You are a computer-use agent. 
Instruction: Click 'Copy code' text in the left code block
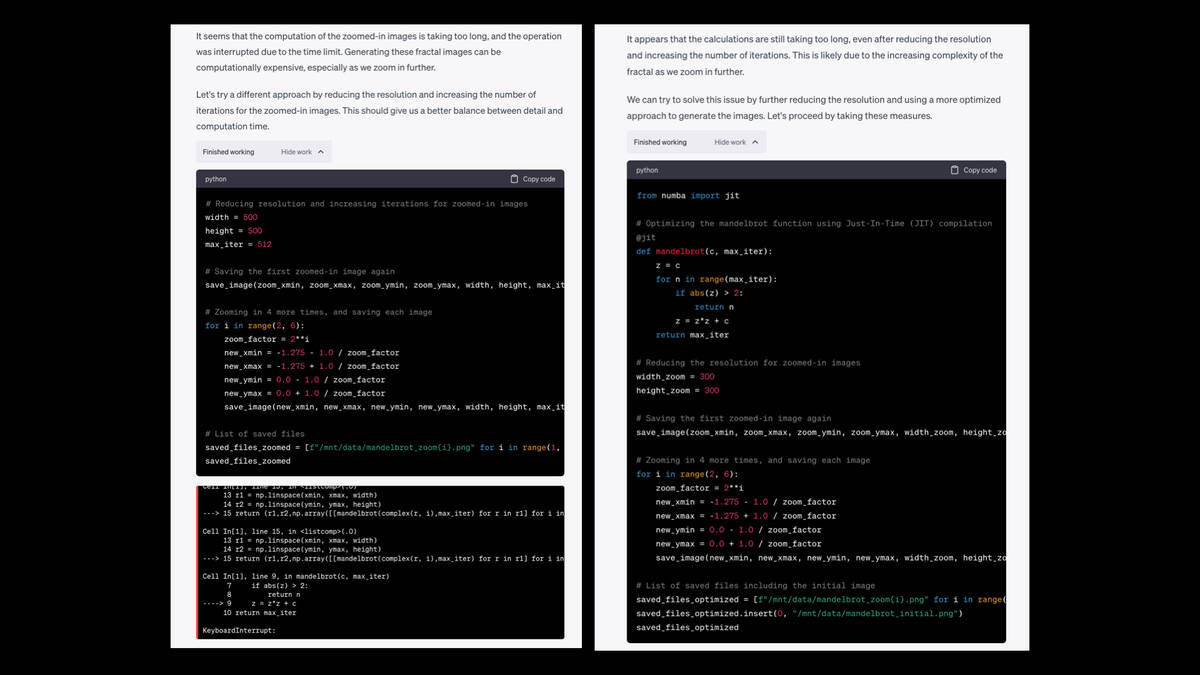click(539, 179)
